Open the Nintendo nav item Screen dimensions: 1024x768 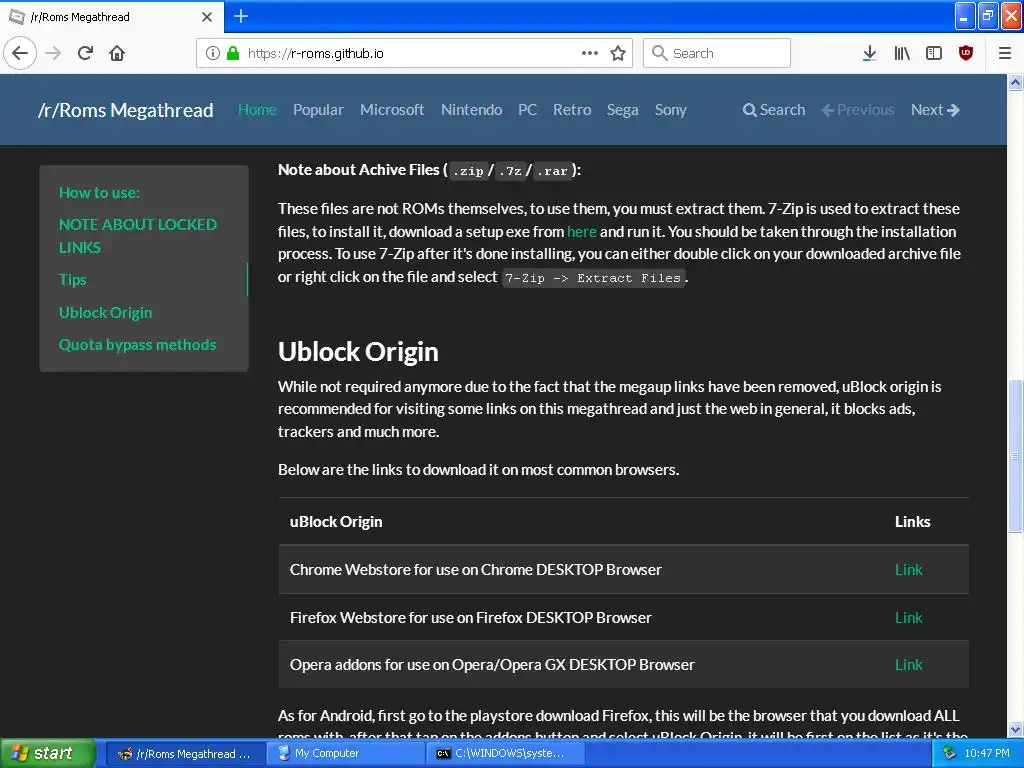(x=472, y=110)
